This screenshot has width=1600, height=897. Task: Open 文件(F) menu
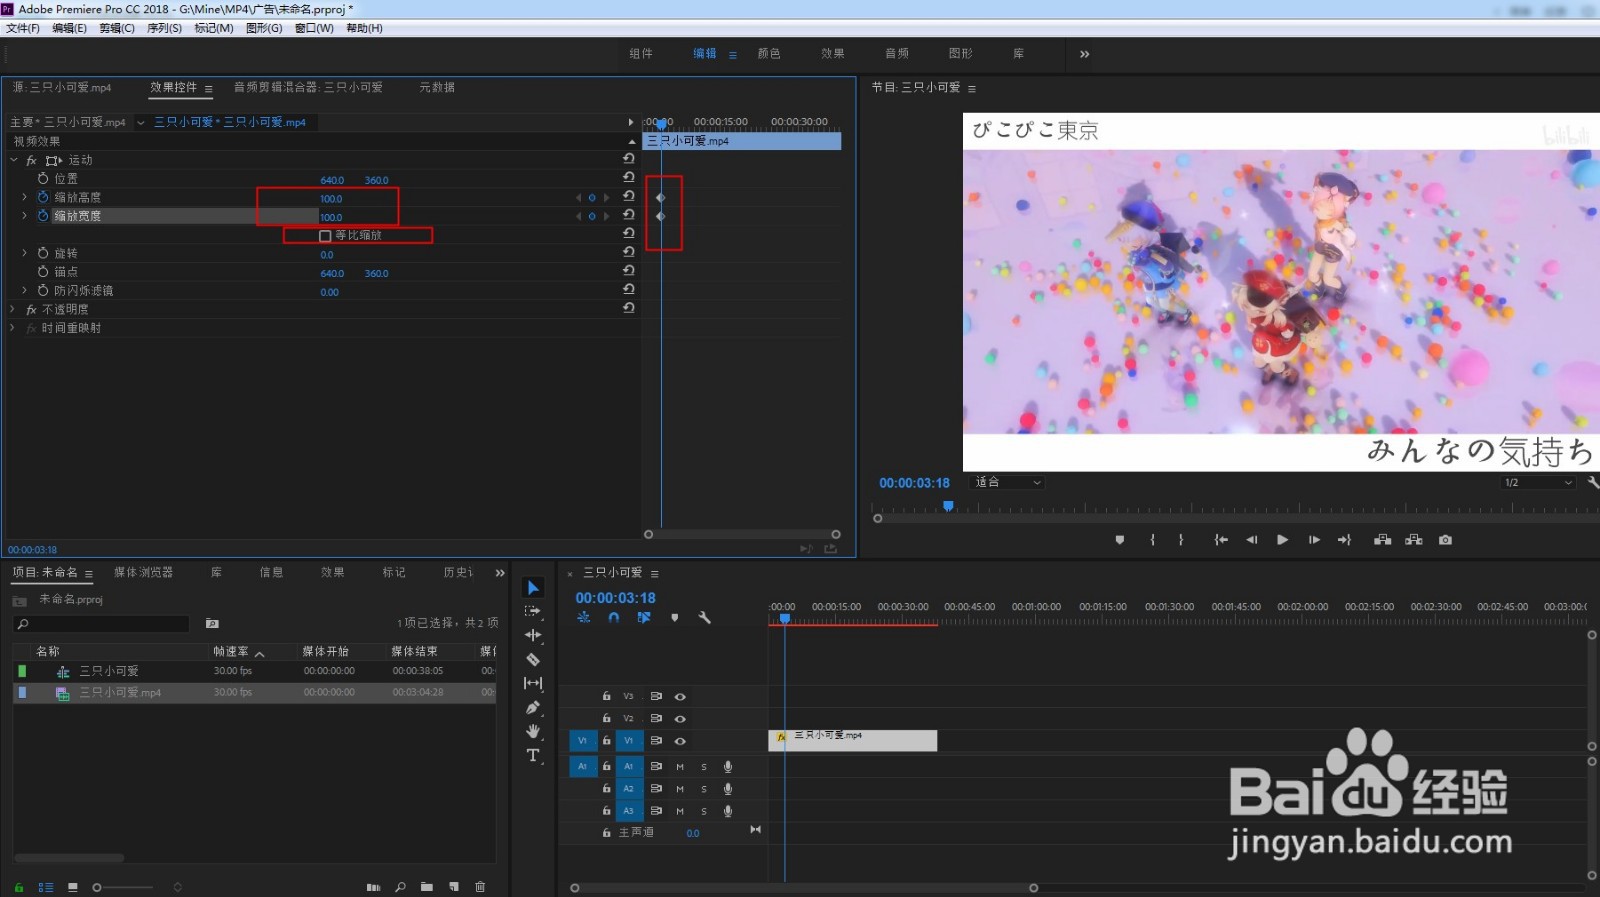click(x=23, y=28)
